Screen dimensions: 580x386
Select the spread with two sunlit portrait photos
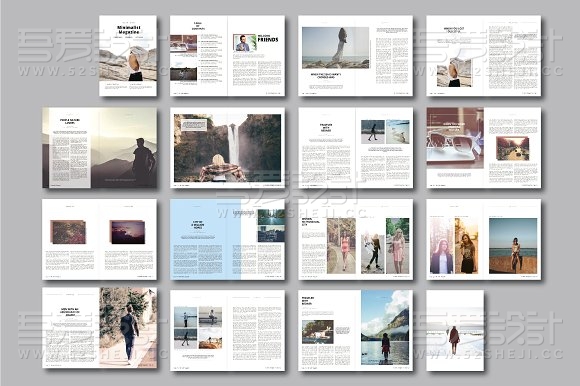point(484,240)
